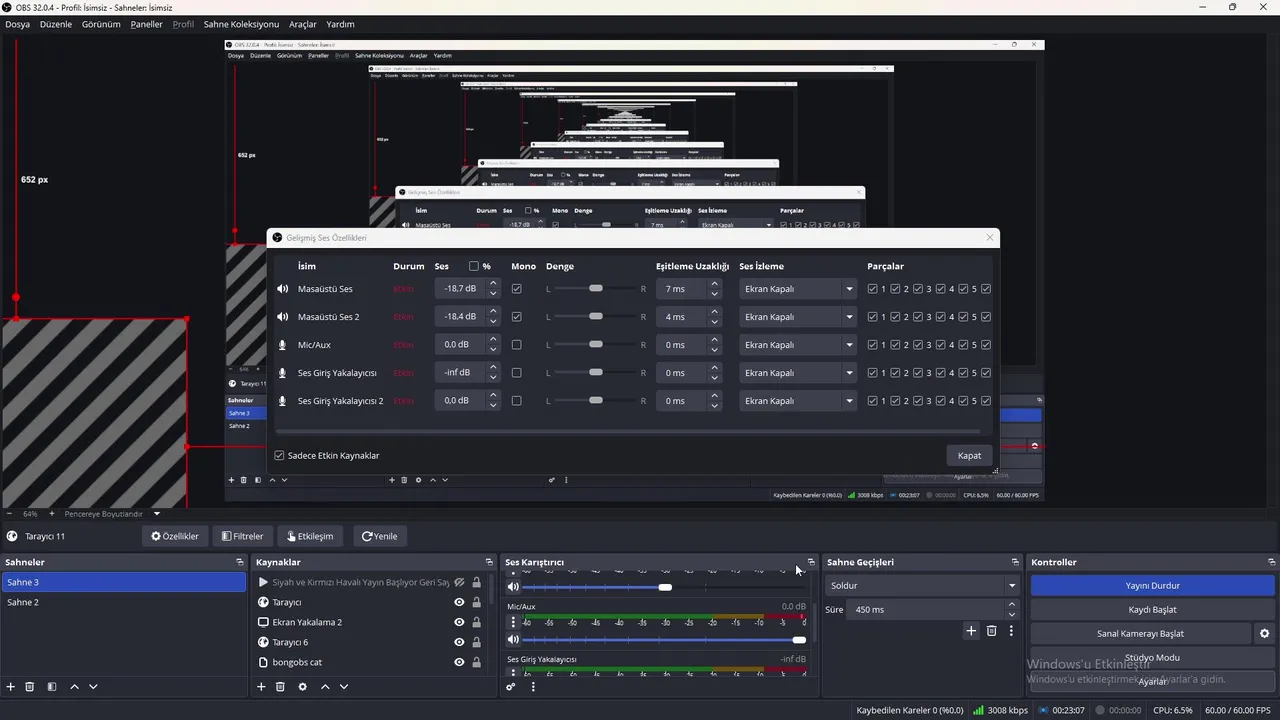
Task: Open virtual camera settings gear
Action: click(1264, 634)
